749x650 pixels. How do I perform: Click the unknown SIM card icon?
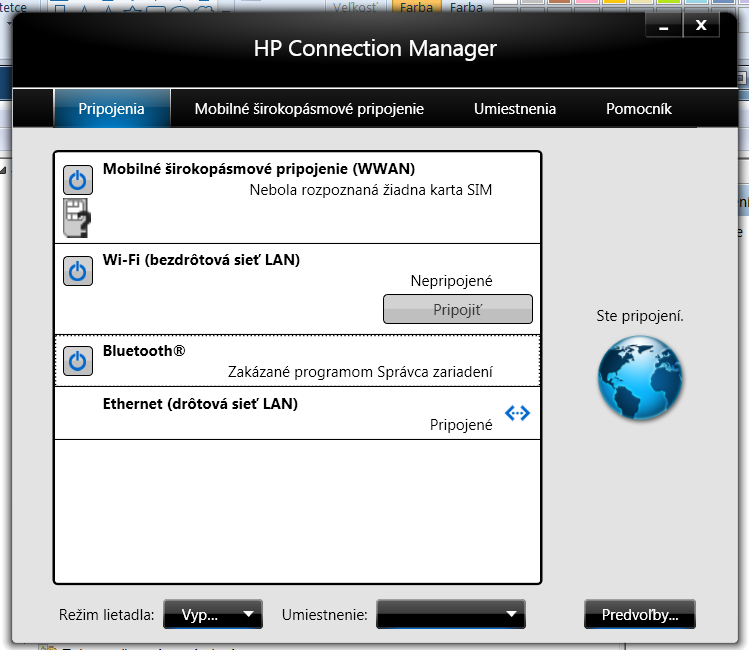pos(77,218)
